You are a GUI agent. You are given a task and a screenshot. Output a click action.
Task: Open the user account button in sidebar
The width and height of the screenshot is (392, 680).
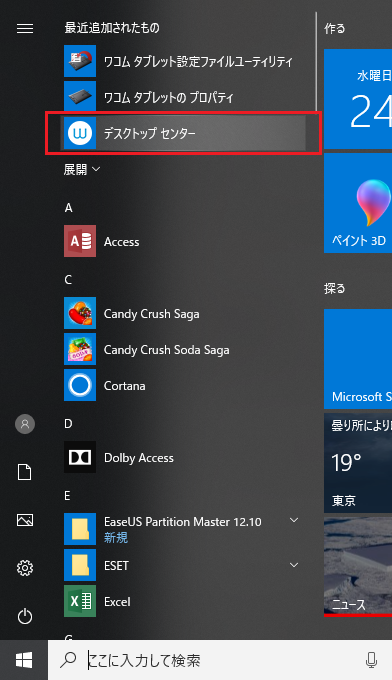(25, 424)
